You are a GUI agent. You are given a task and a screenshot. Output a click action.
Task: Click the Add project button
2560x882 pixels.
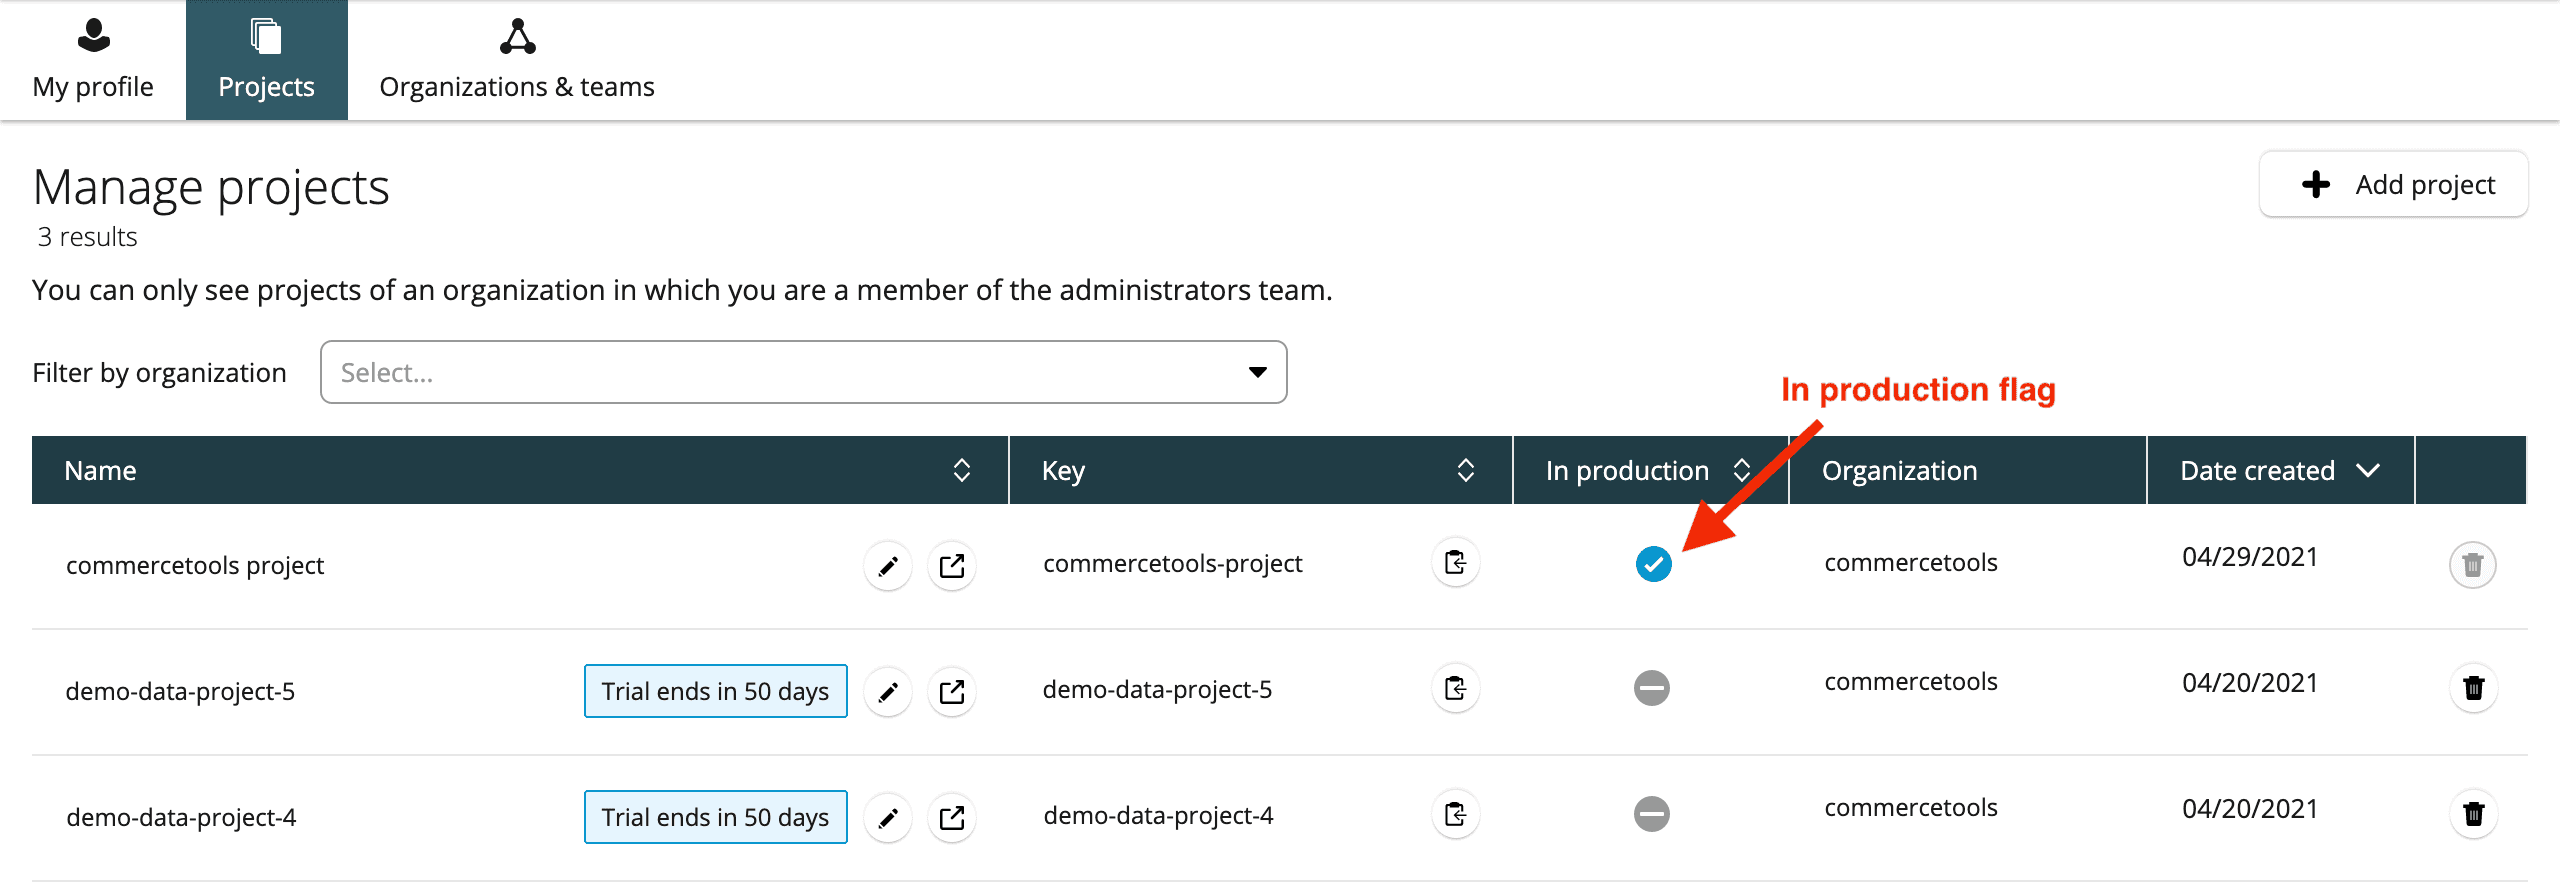(2393, 184)
